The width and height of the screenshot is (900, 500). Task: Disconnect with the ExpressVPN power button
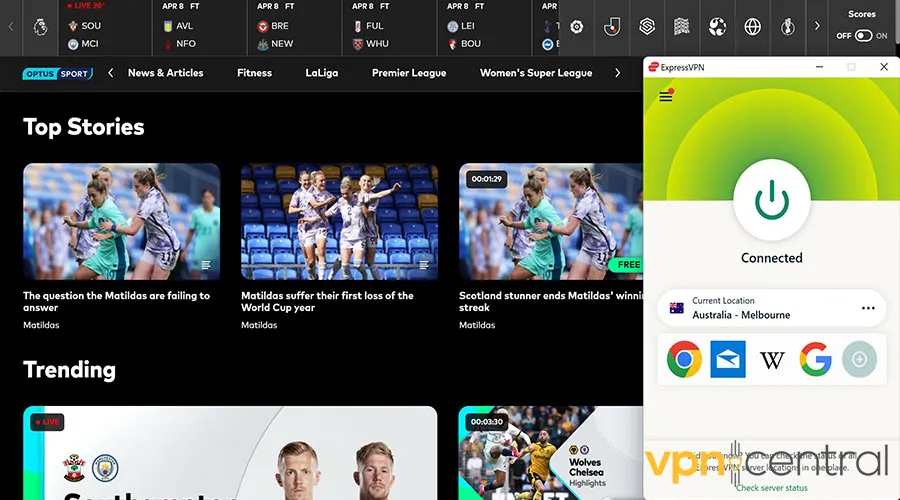(771, 200)
